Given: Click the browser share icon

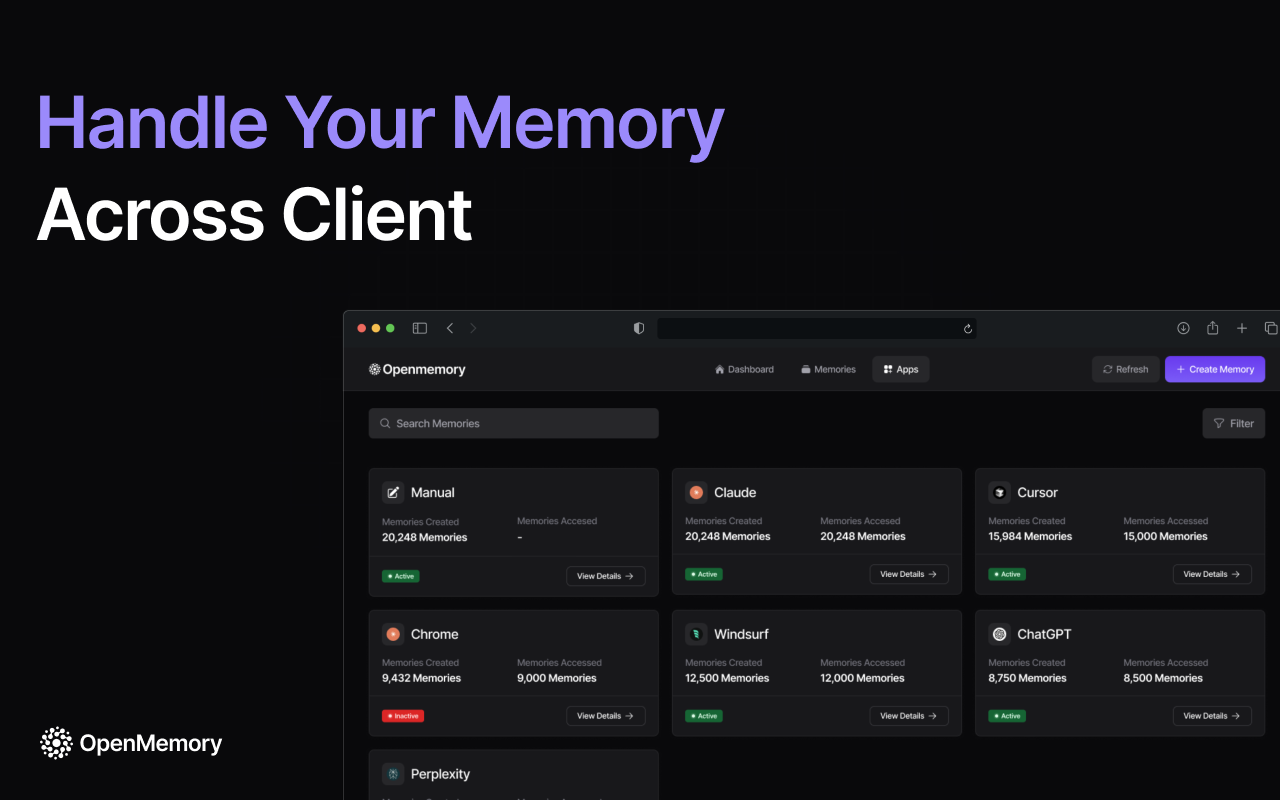Looking at the screenshot, I should (x=1212, y=328).
